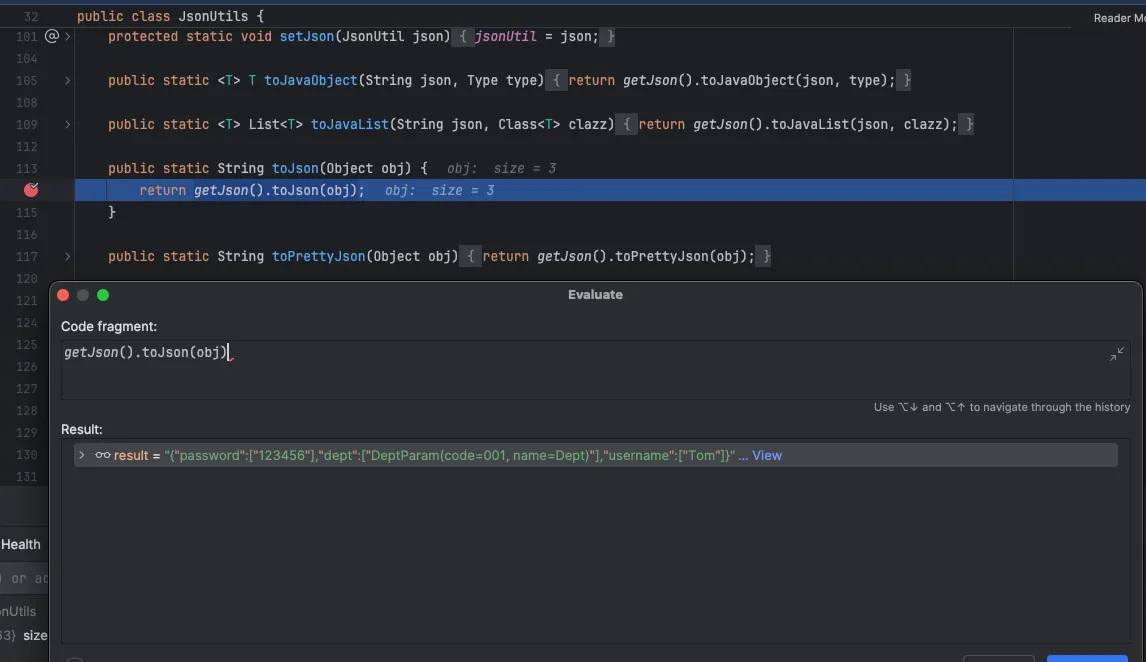
Task: Expand the folded toJavaList method on line 109
Action: pos(67,124)
